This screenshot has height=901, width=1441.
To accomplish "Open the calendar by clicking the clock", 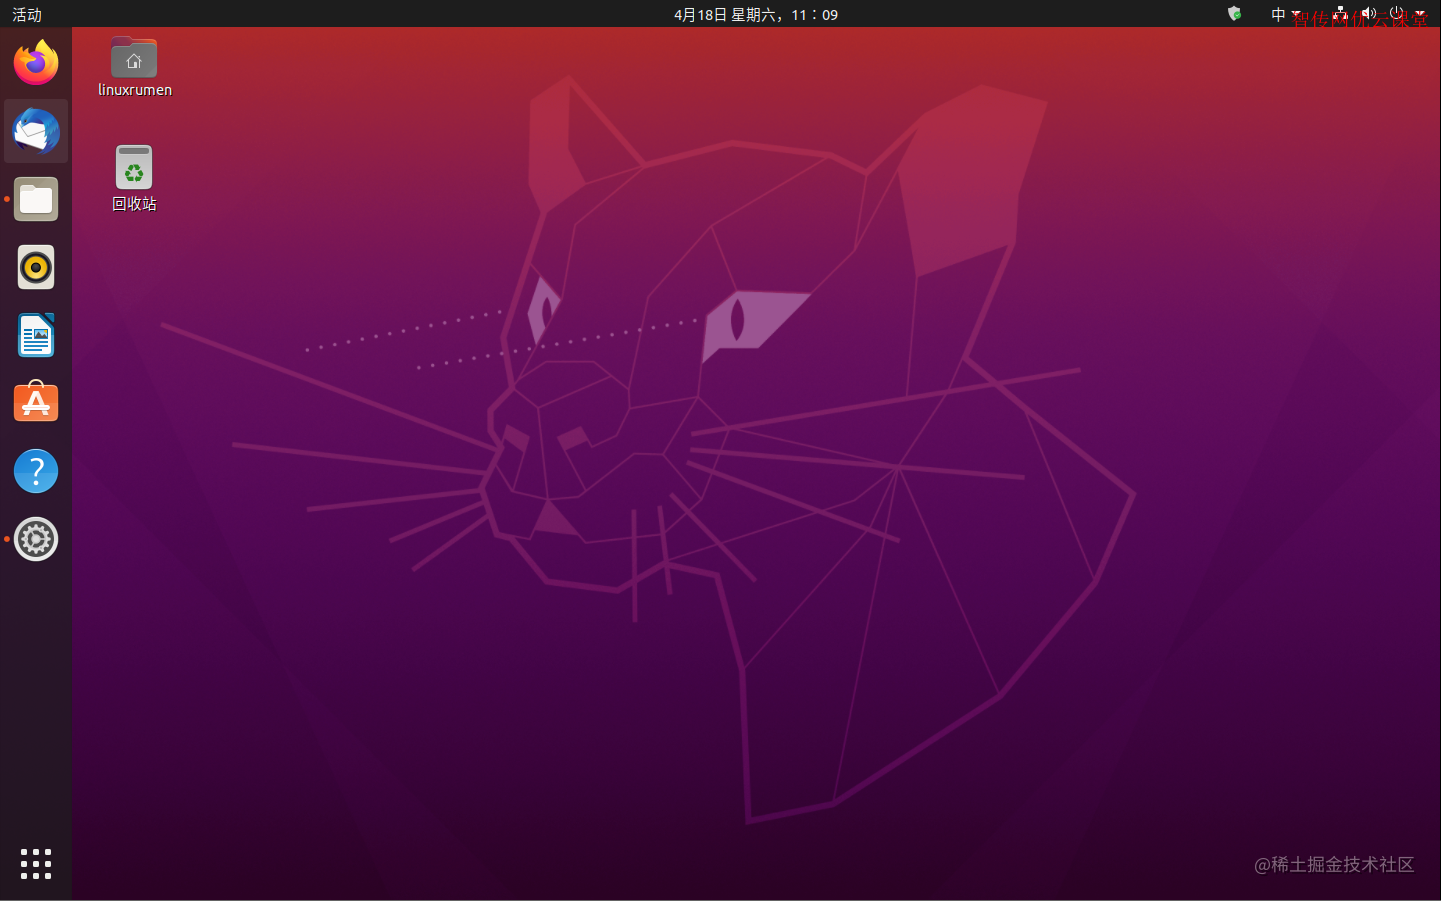I will [x=757, y=14].
